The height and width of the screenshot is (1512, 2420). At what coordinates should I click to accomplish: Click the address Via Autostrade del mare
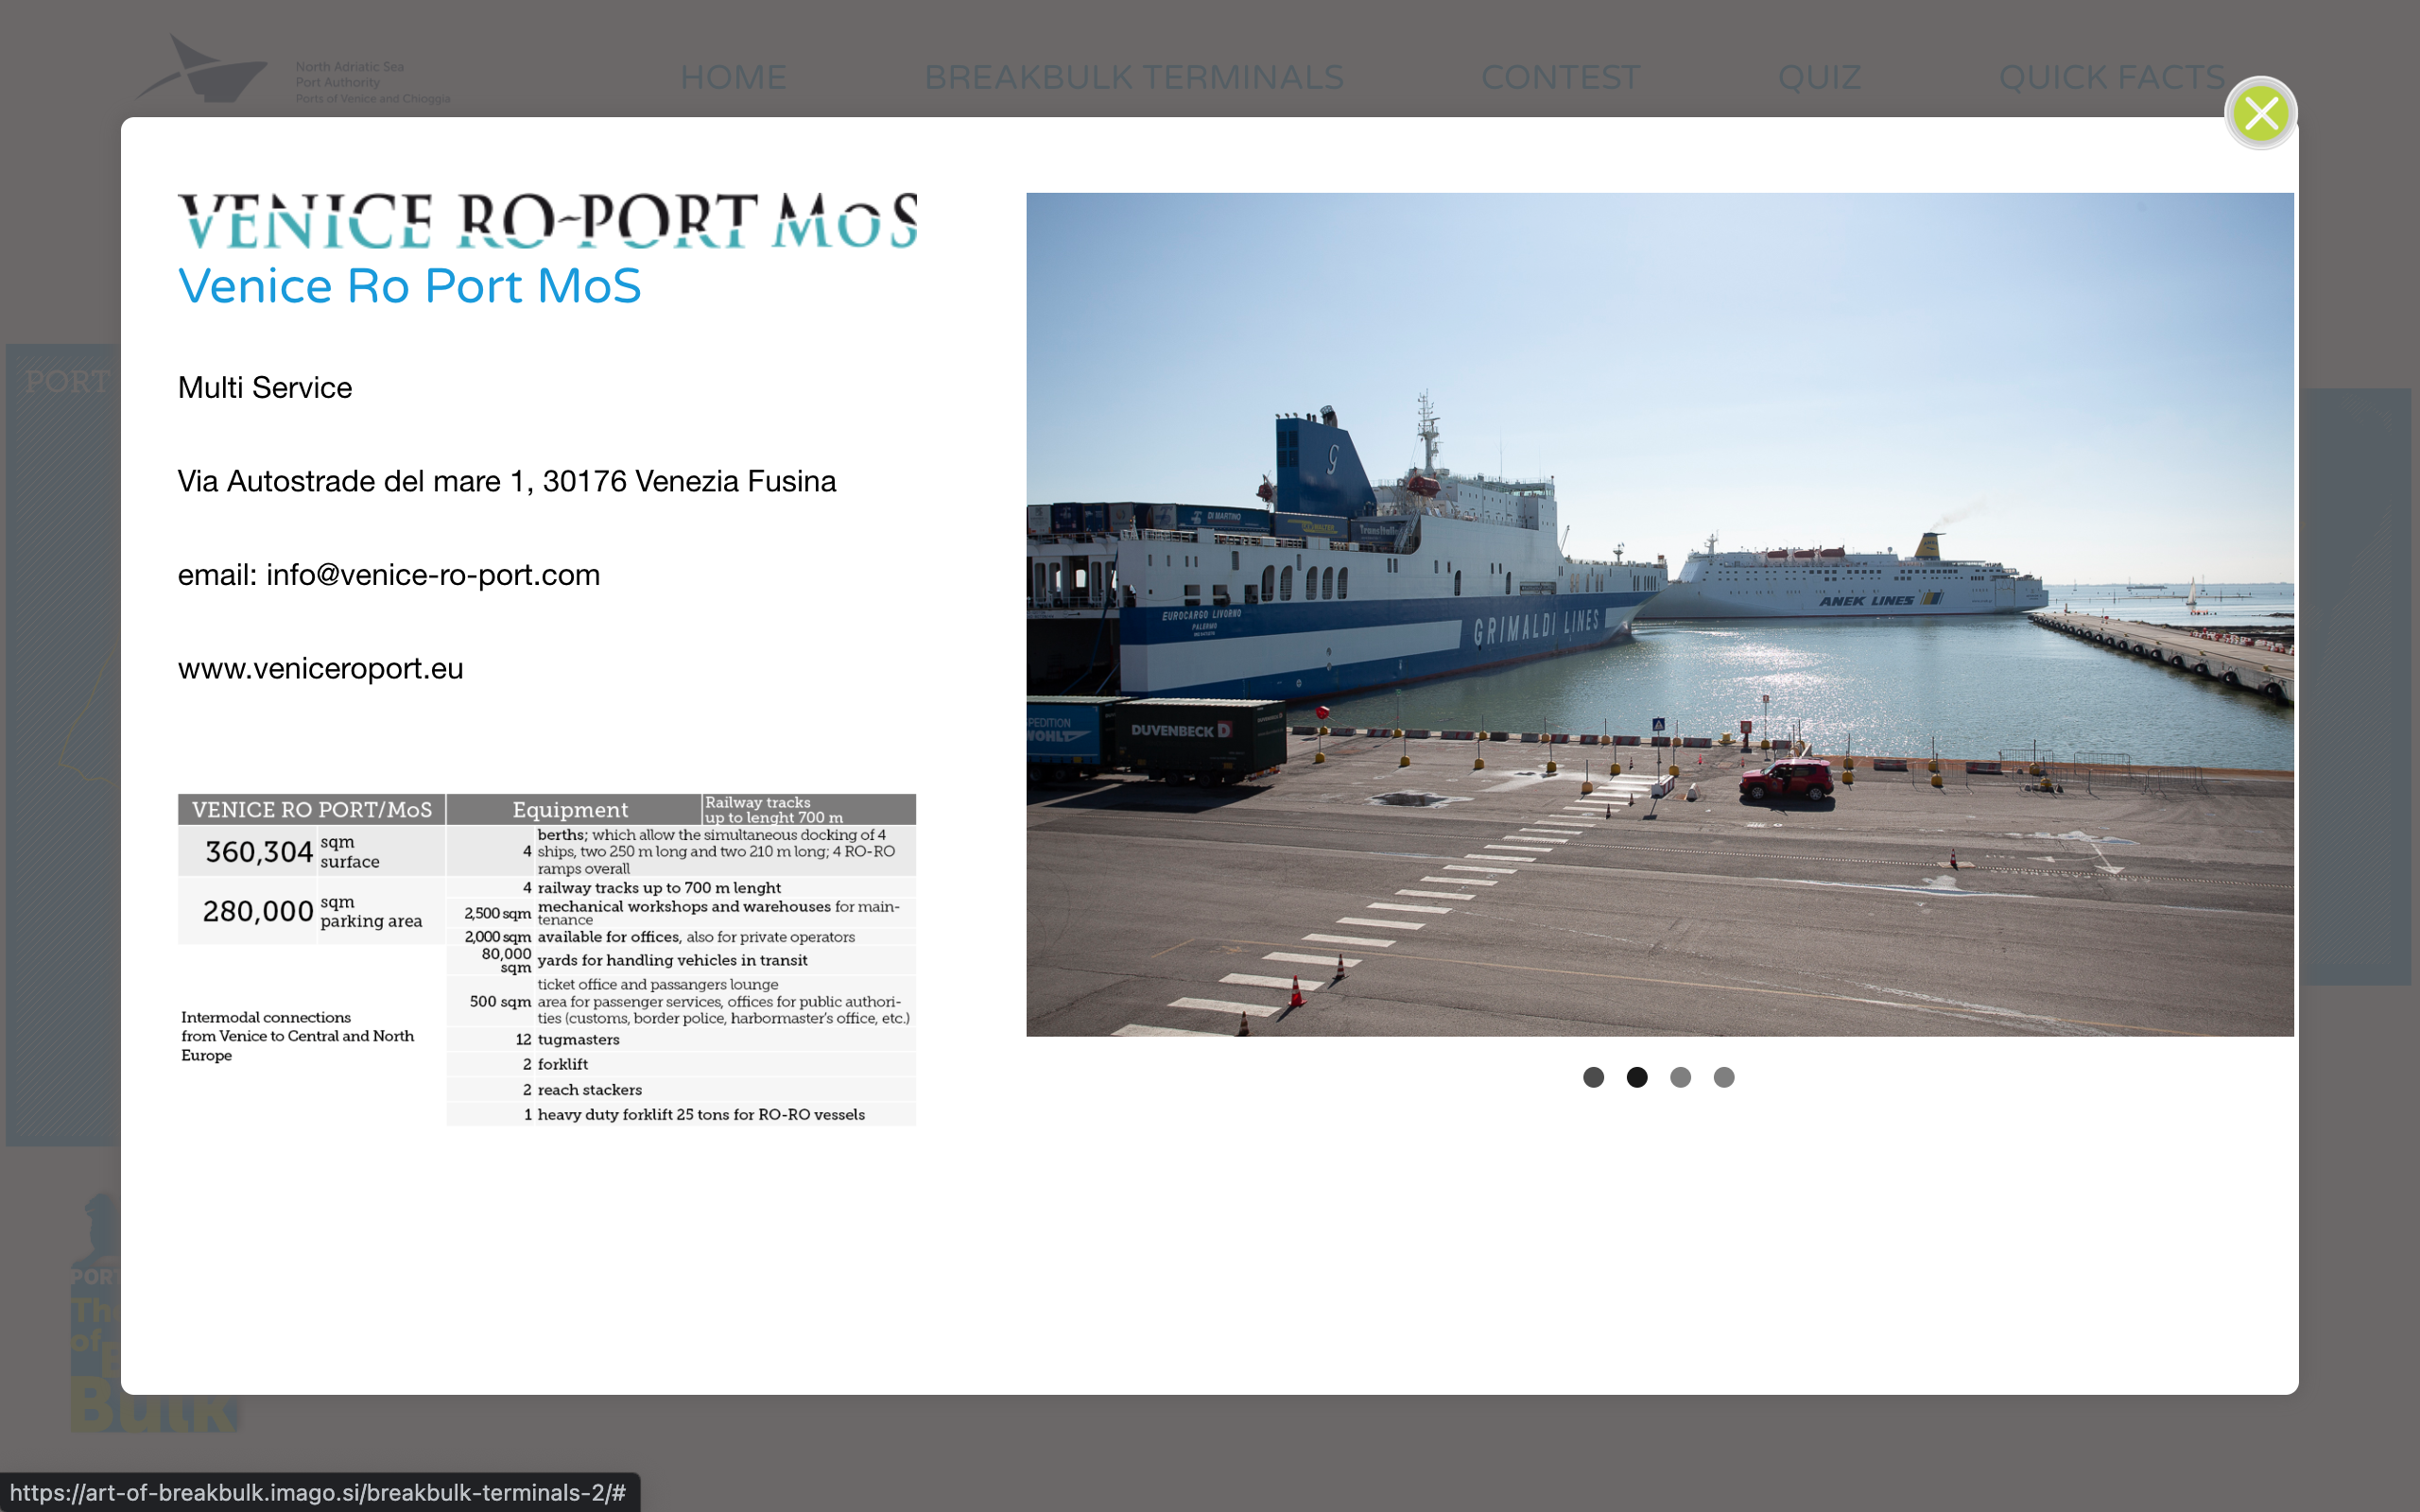point(506,481)
